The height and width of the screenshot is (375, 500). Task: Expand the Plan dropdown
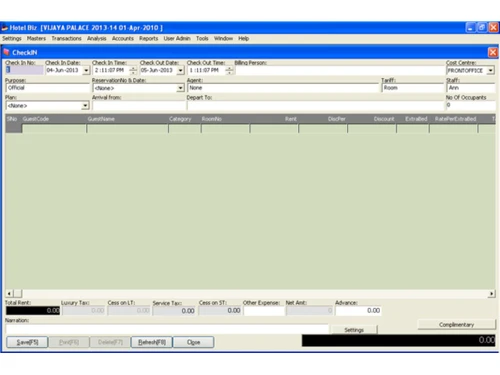85,106
